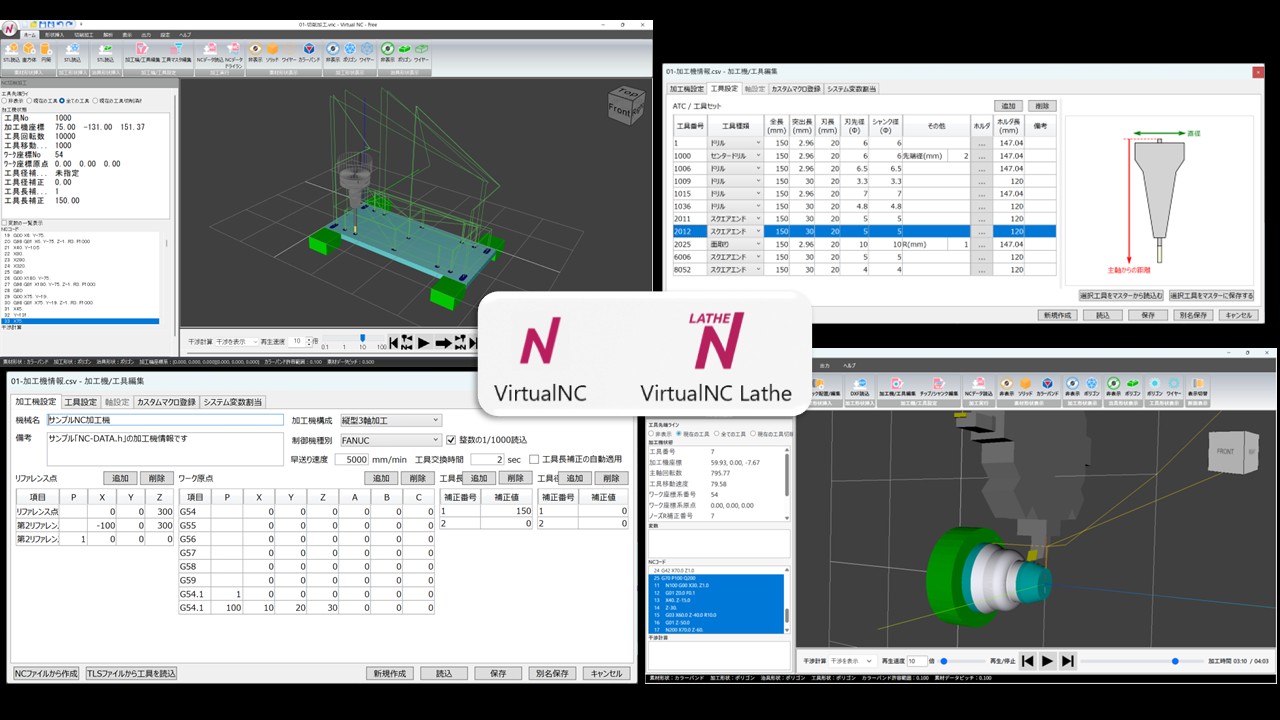Image resolution: width=1280 pixels, height=720 pixels.
Task: Open tool type dropdown for tool 8052
Action: [x=735, y=269]
